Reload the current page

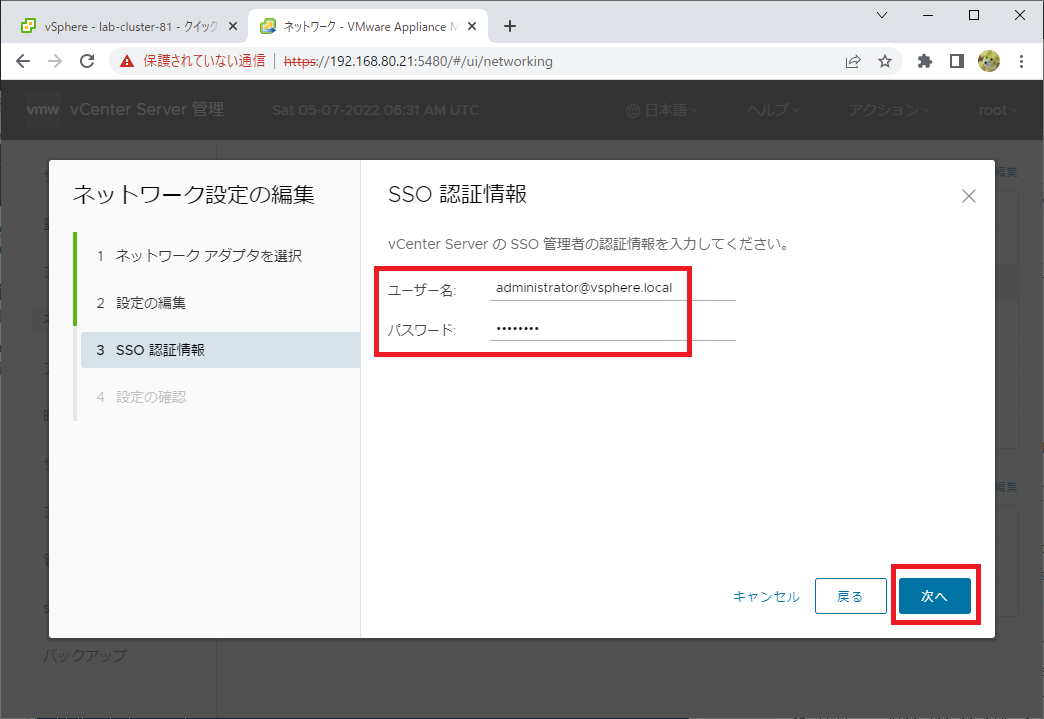pos(87,61)
